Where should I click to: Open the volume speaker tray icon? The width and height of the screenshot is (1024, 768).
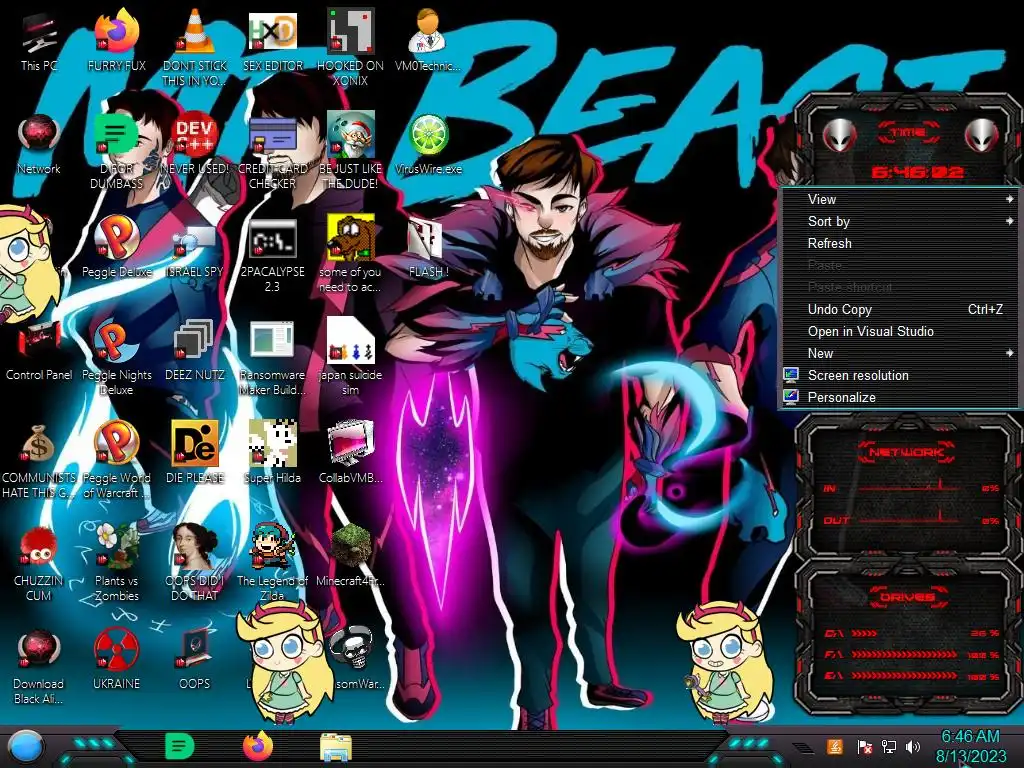(x=913, y=746)
